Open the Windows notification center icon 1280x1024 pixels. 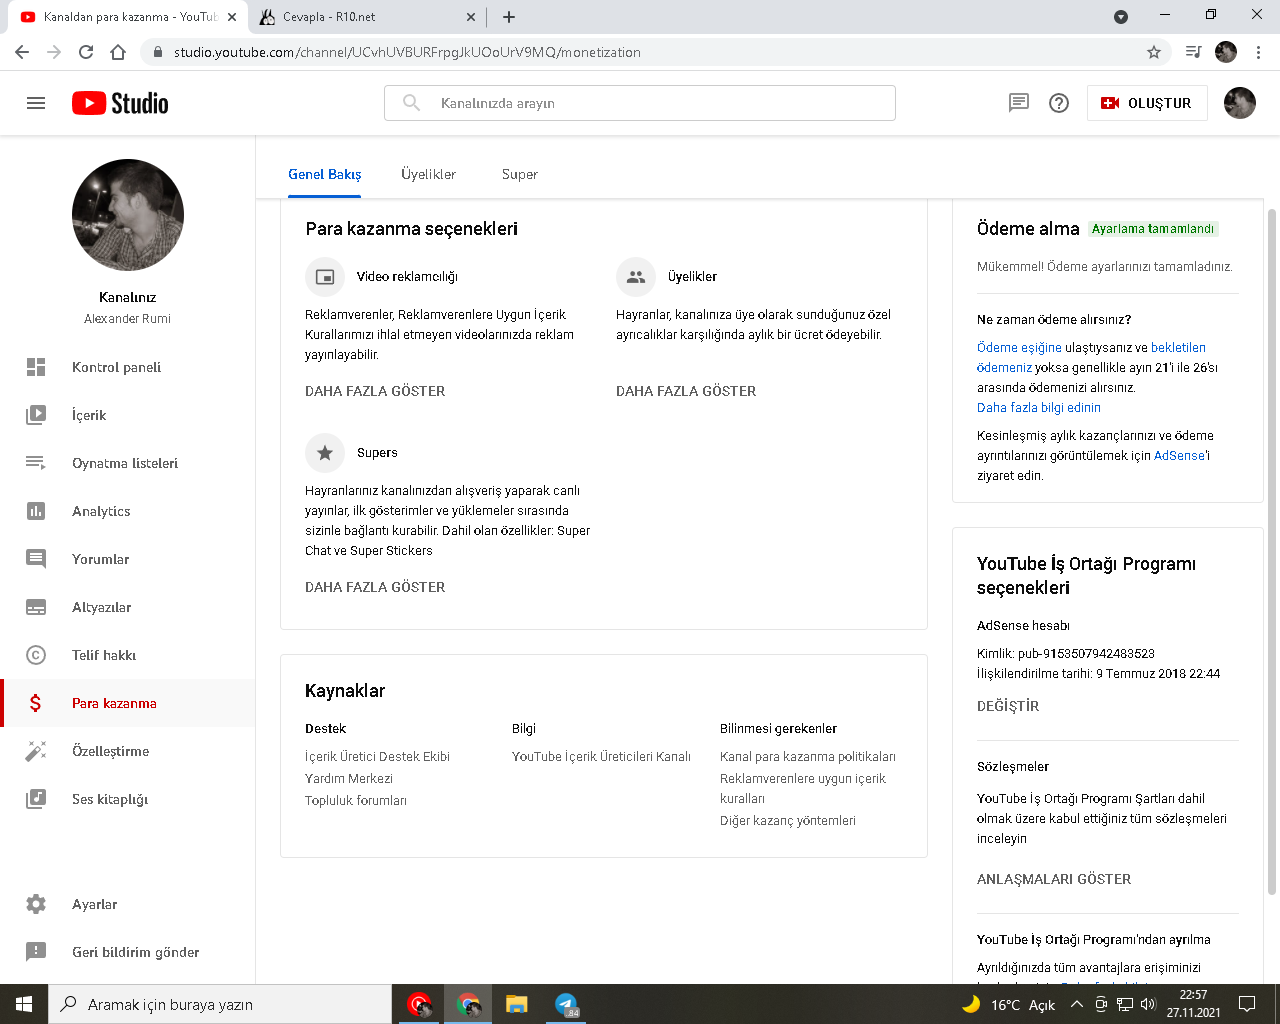1247,1004
